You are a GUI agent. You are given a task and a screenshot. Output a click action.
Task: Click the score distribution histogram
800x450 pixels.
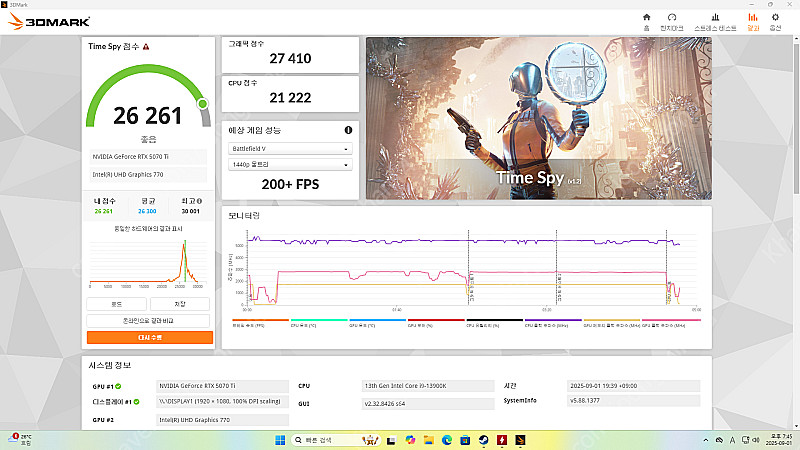click(x=148, y=261)
